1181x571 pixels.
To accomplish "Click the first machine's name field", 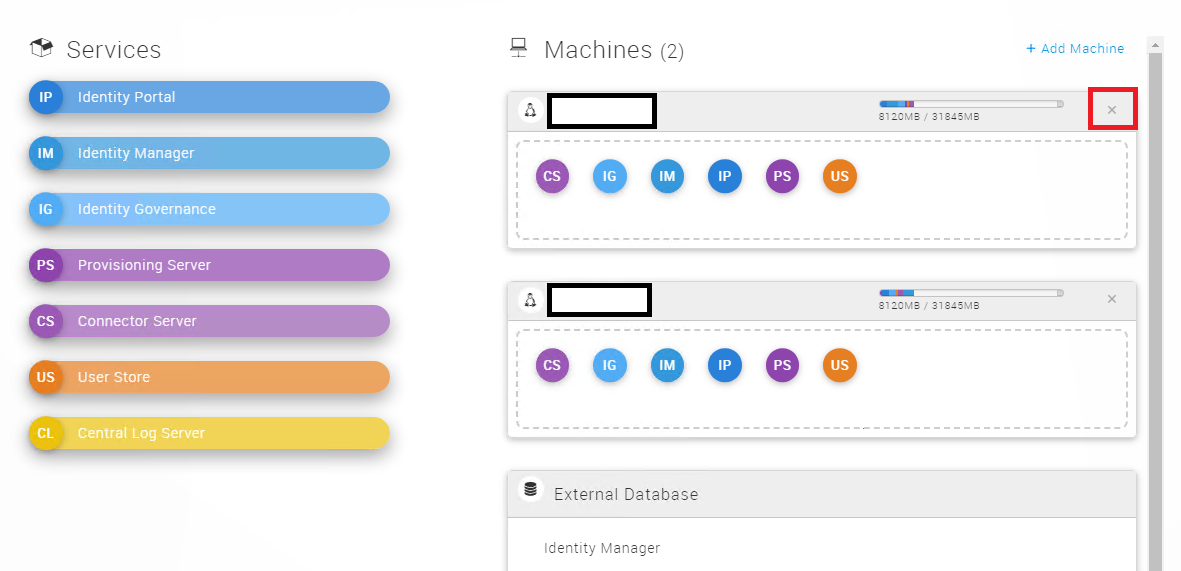I will [602, 111].
